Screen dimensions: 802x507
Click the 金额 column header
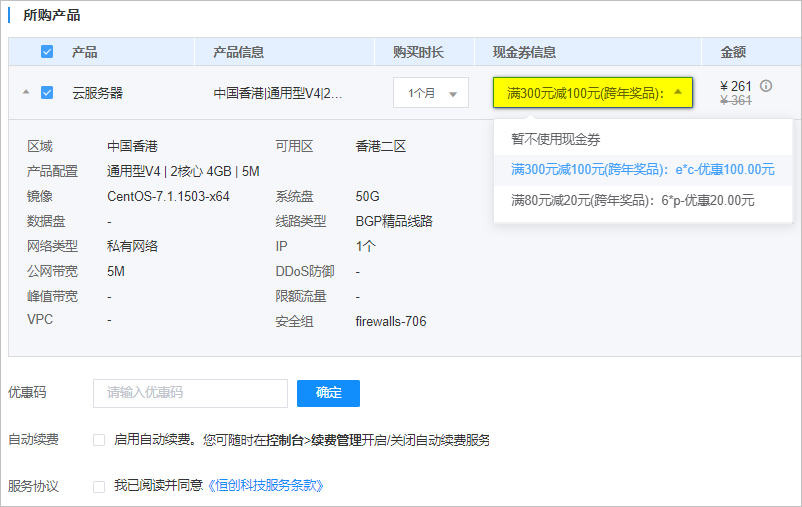tap(733, 52)
